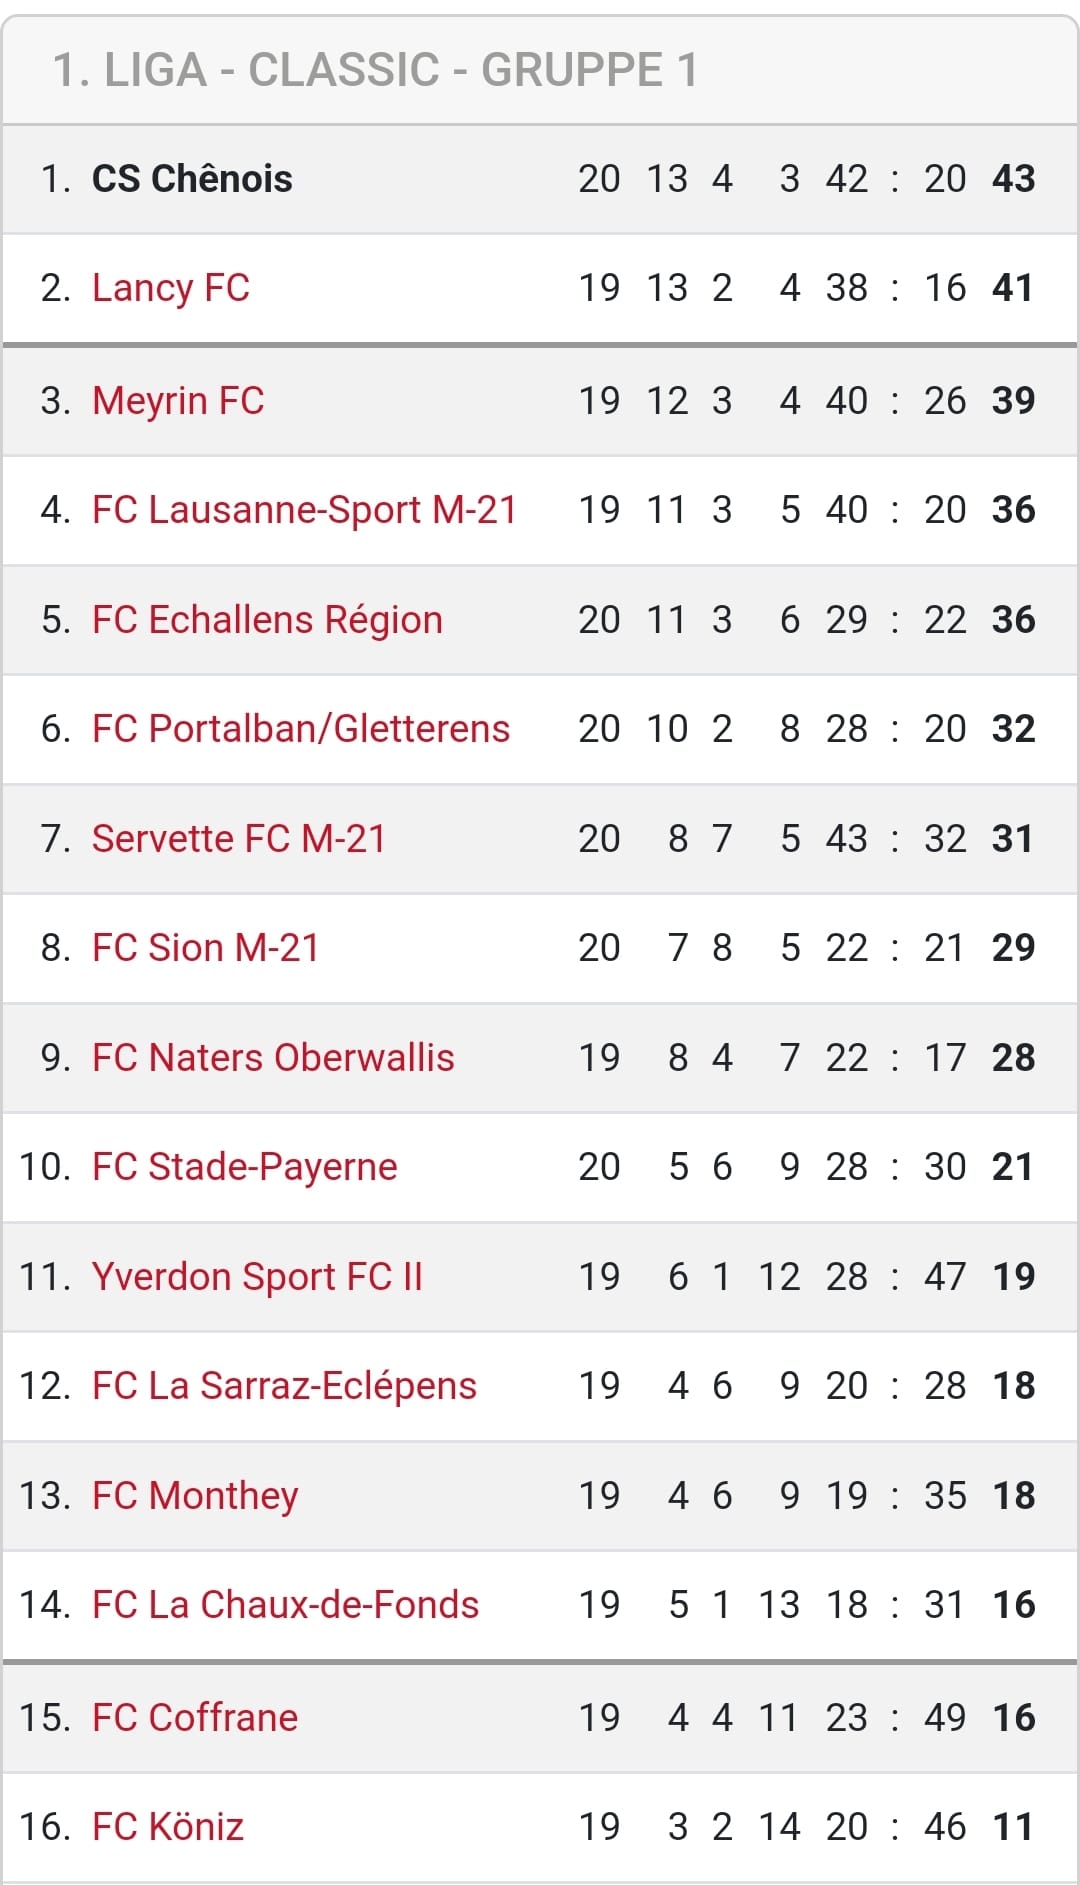Open Servette FC M-21 team link

[239, 839]
